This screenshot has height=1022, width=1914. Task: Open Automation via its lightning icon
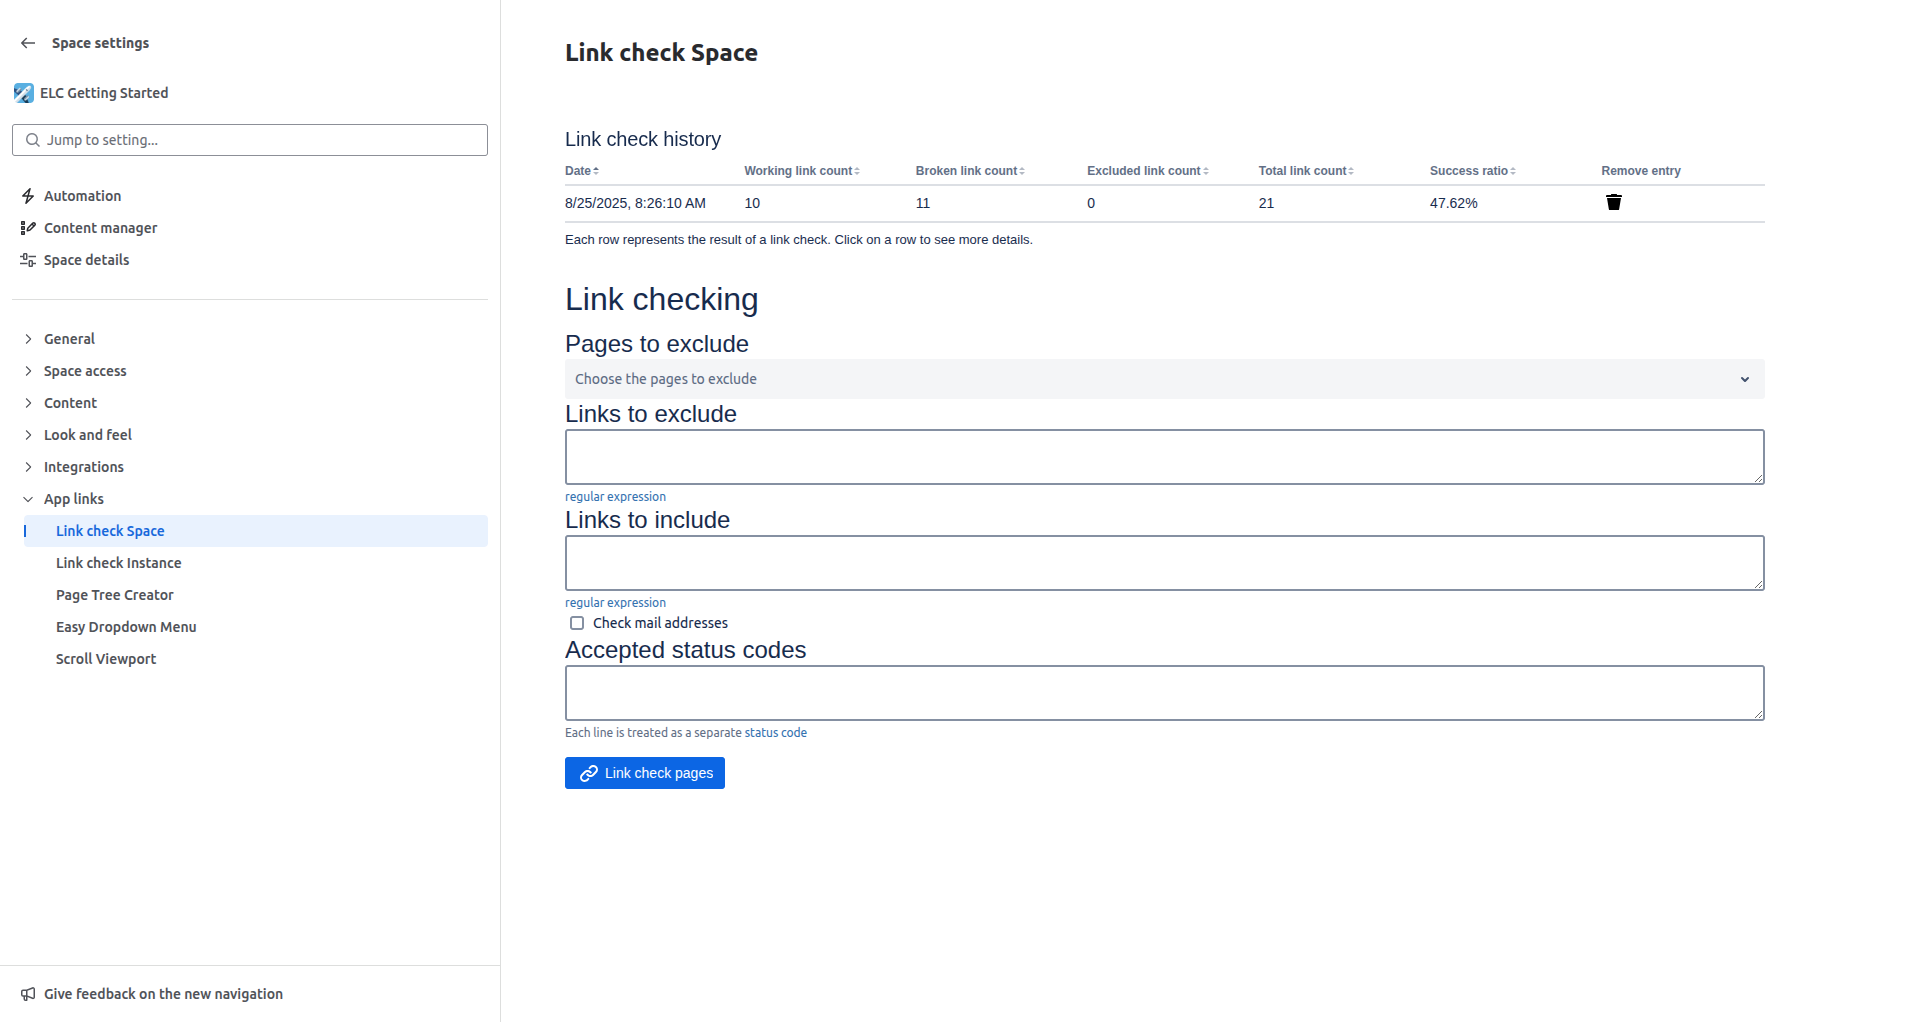(x=28, y=196)
